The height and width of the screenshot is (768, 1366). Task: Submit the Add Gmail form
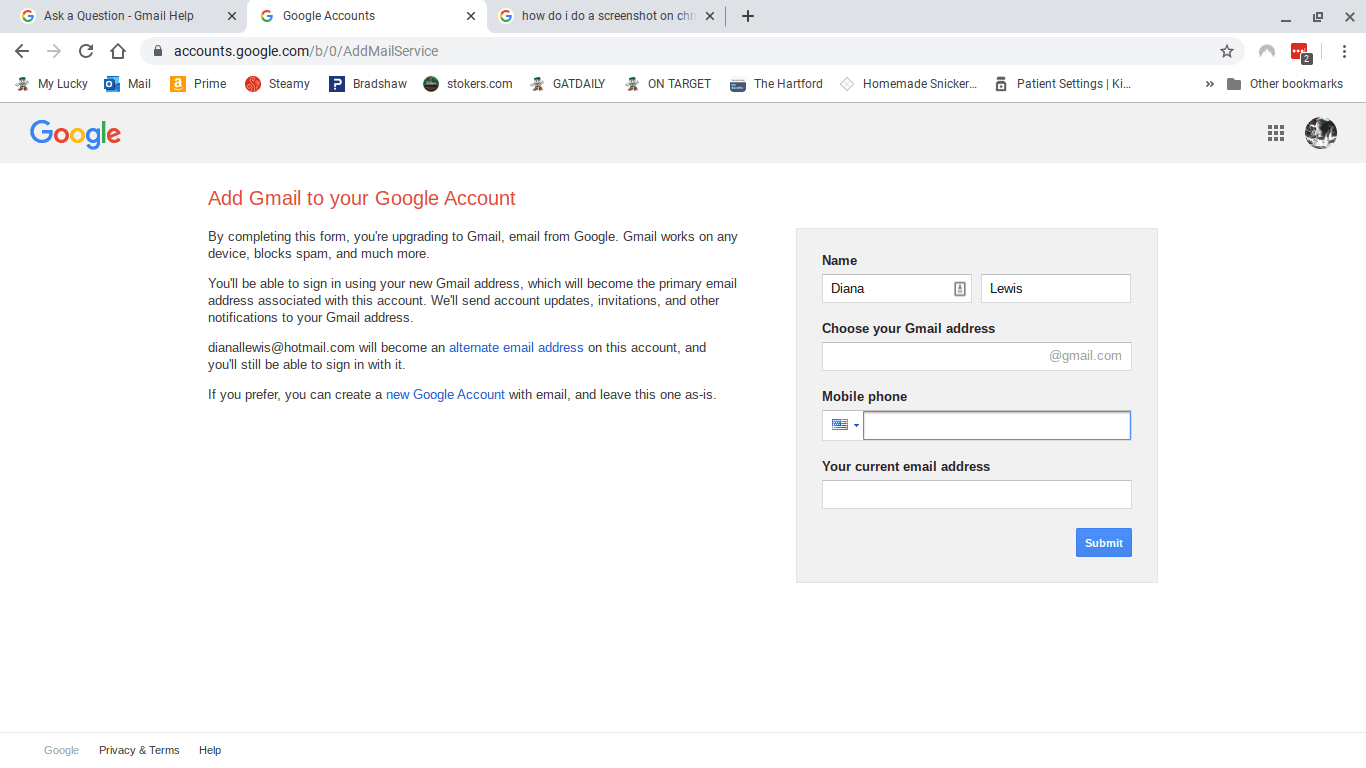(x=1104, y=543)
